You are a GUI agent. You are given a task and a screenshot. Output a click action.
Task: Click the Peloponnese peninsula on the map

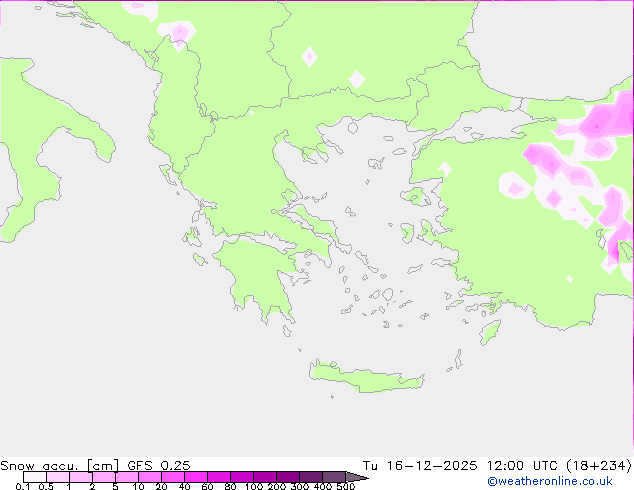259,275
